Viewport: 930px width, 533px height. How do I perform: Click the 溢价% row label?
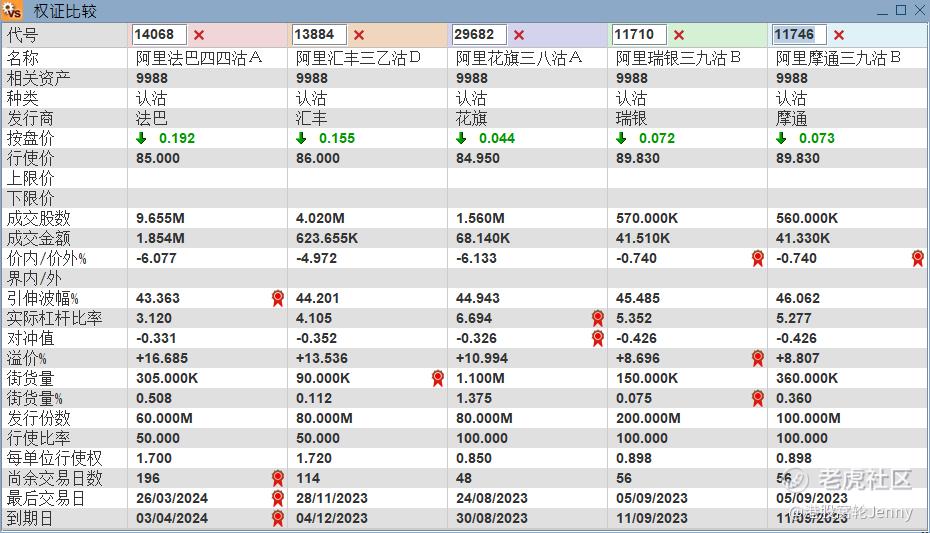point(27,358)
